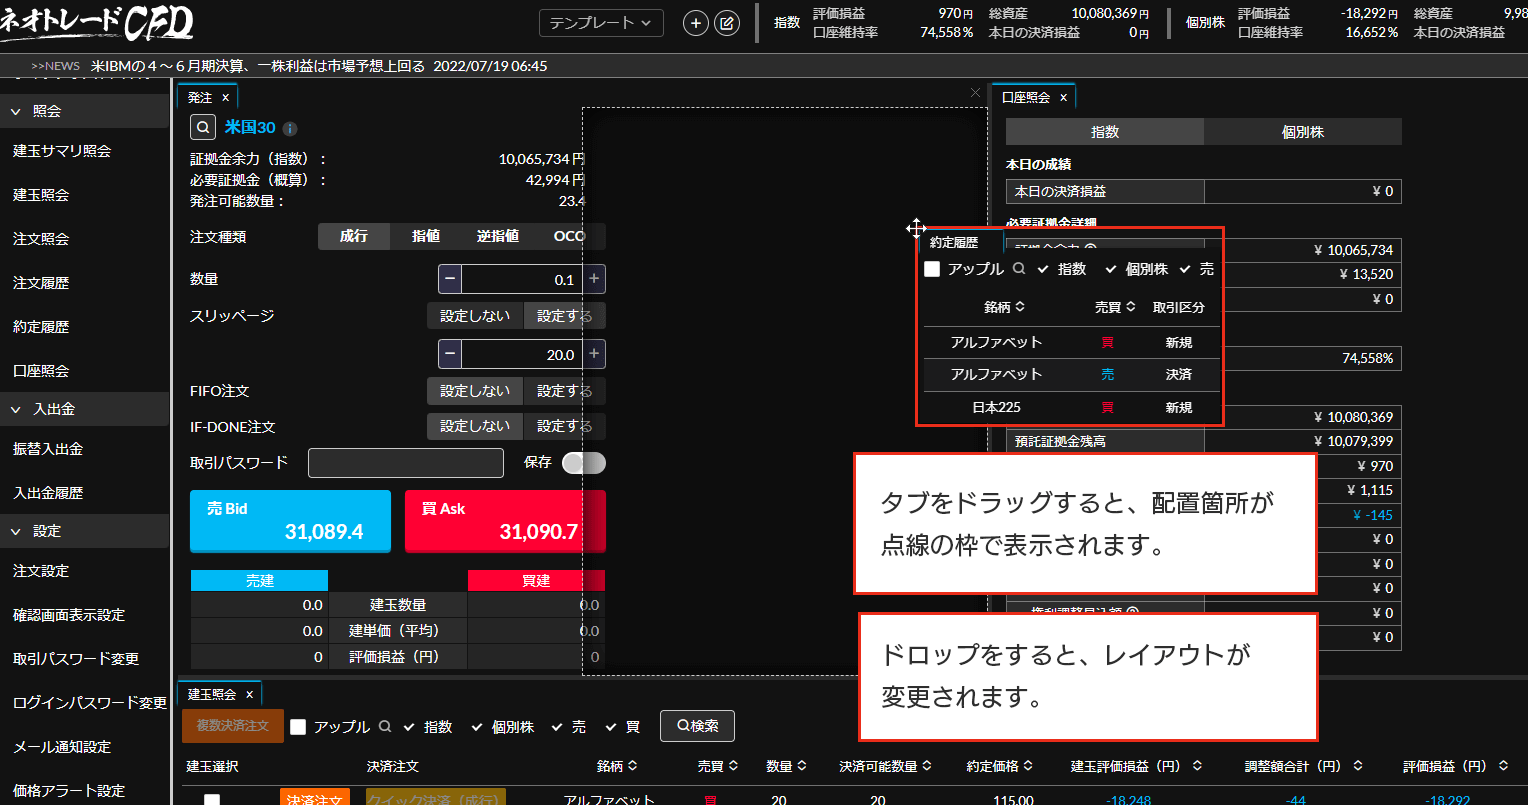Screen dimensions: 1528x805
Task: Collapse the 設定 sidebar section
Action: click(84, 531)
